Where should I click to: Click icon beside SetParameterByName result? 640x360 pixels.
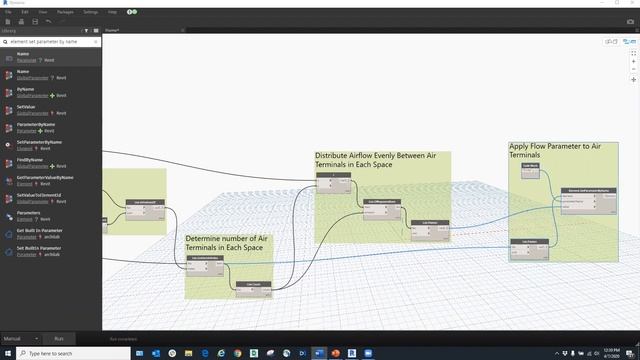(x=8, y=145)
